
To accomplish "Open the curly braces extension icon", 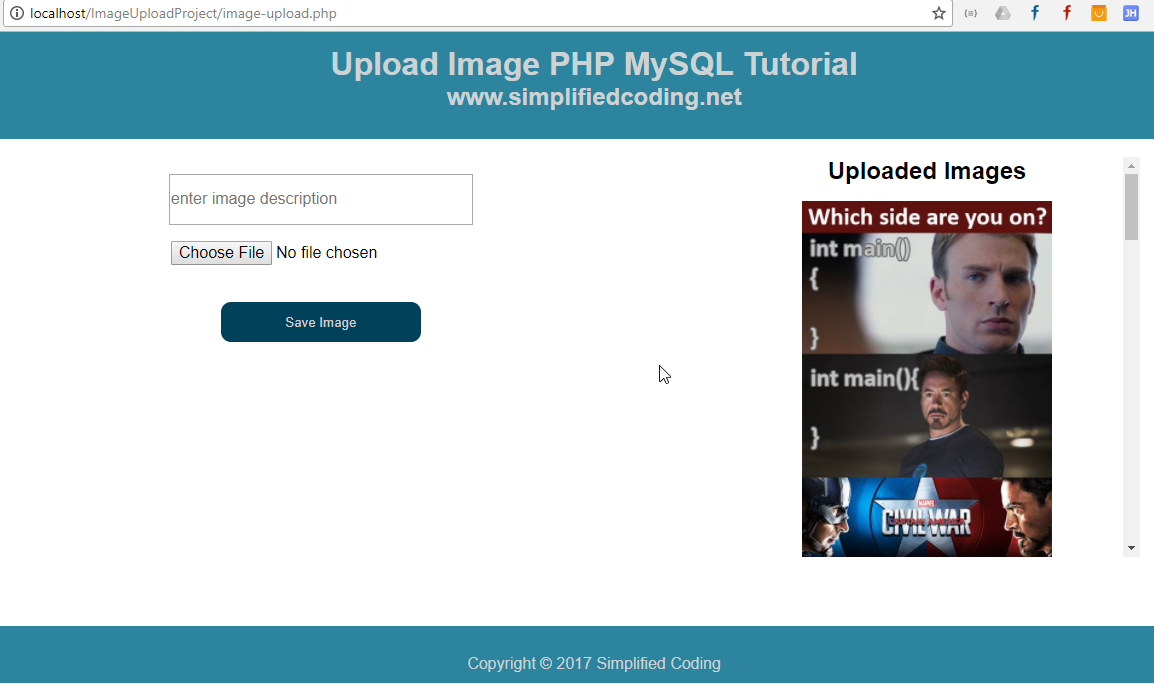I will (x=970, y=13).
